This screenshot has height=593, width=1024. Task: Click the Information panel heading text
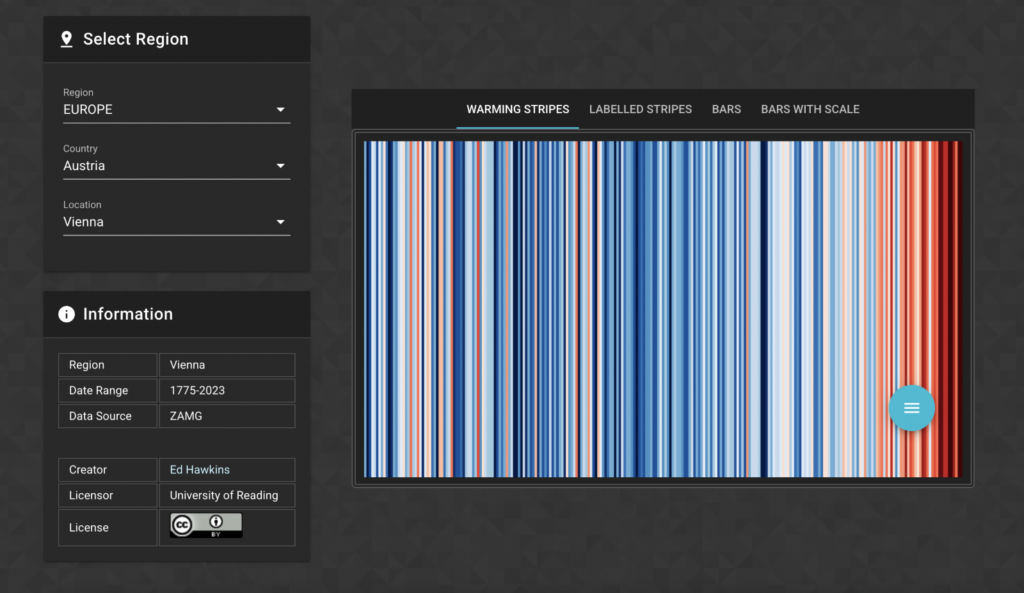[x=128, y=314]
